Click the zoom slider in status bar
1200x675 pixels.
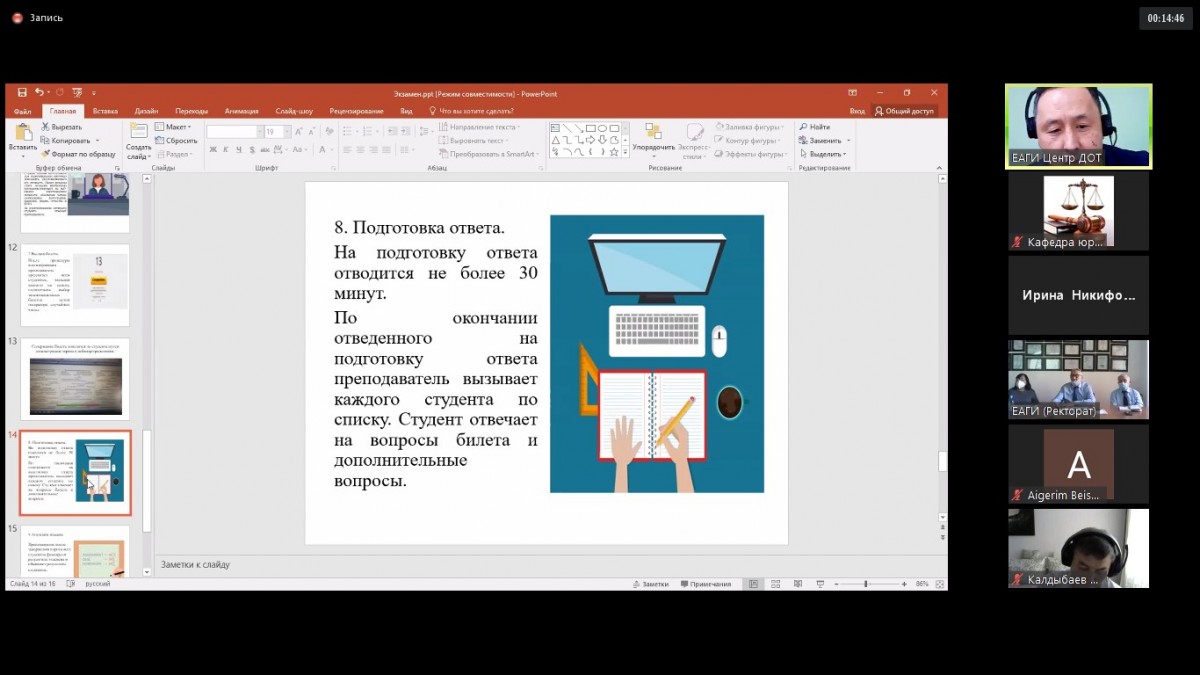tap(866, 584)
